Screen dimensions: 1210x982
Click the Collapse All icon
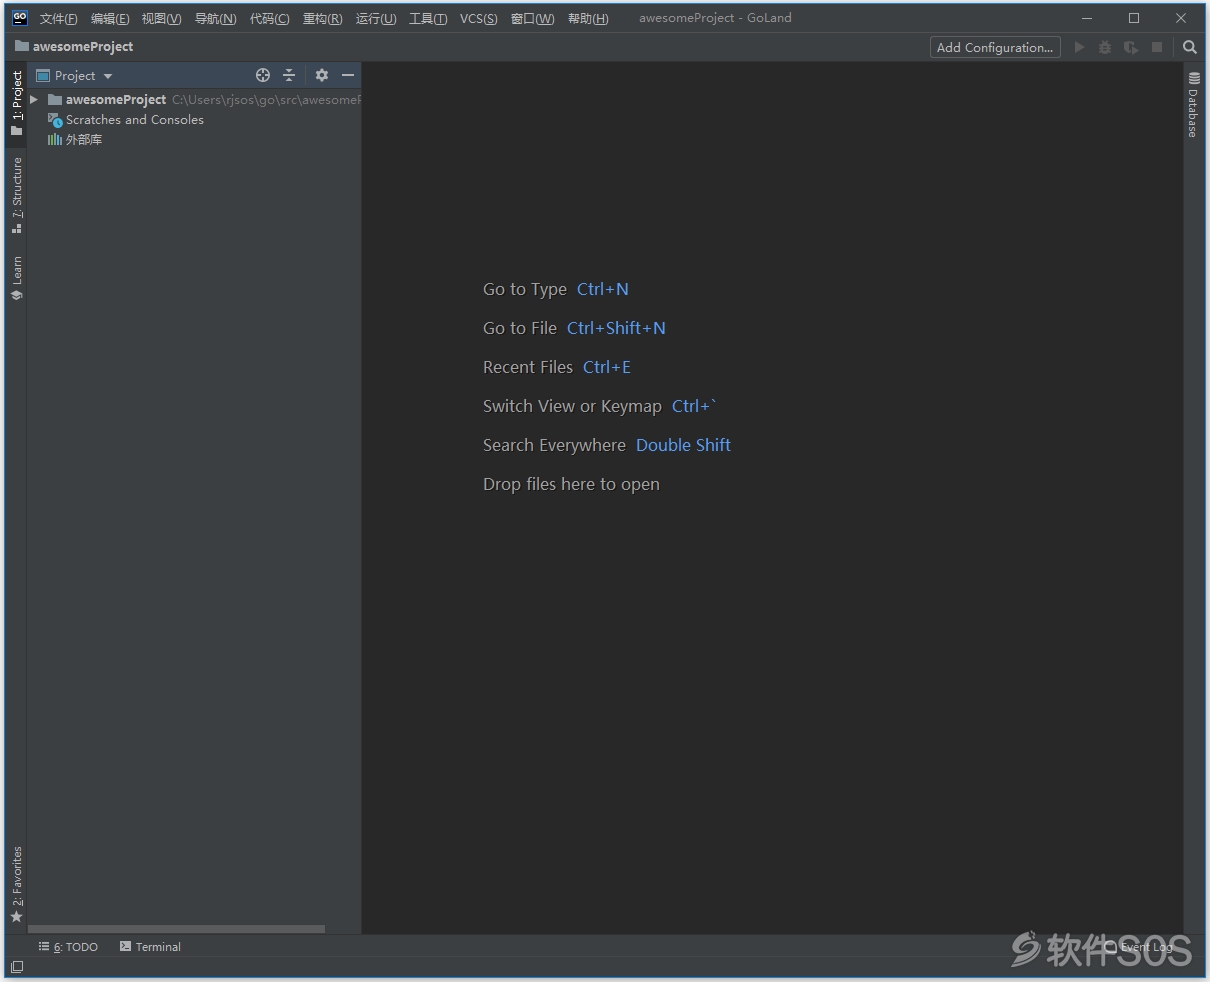coord(289,75)
